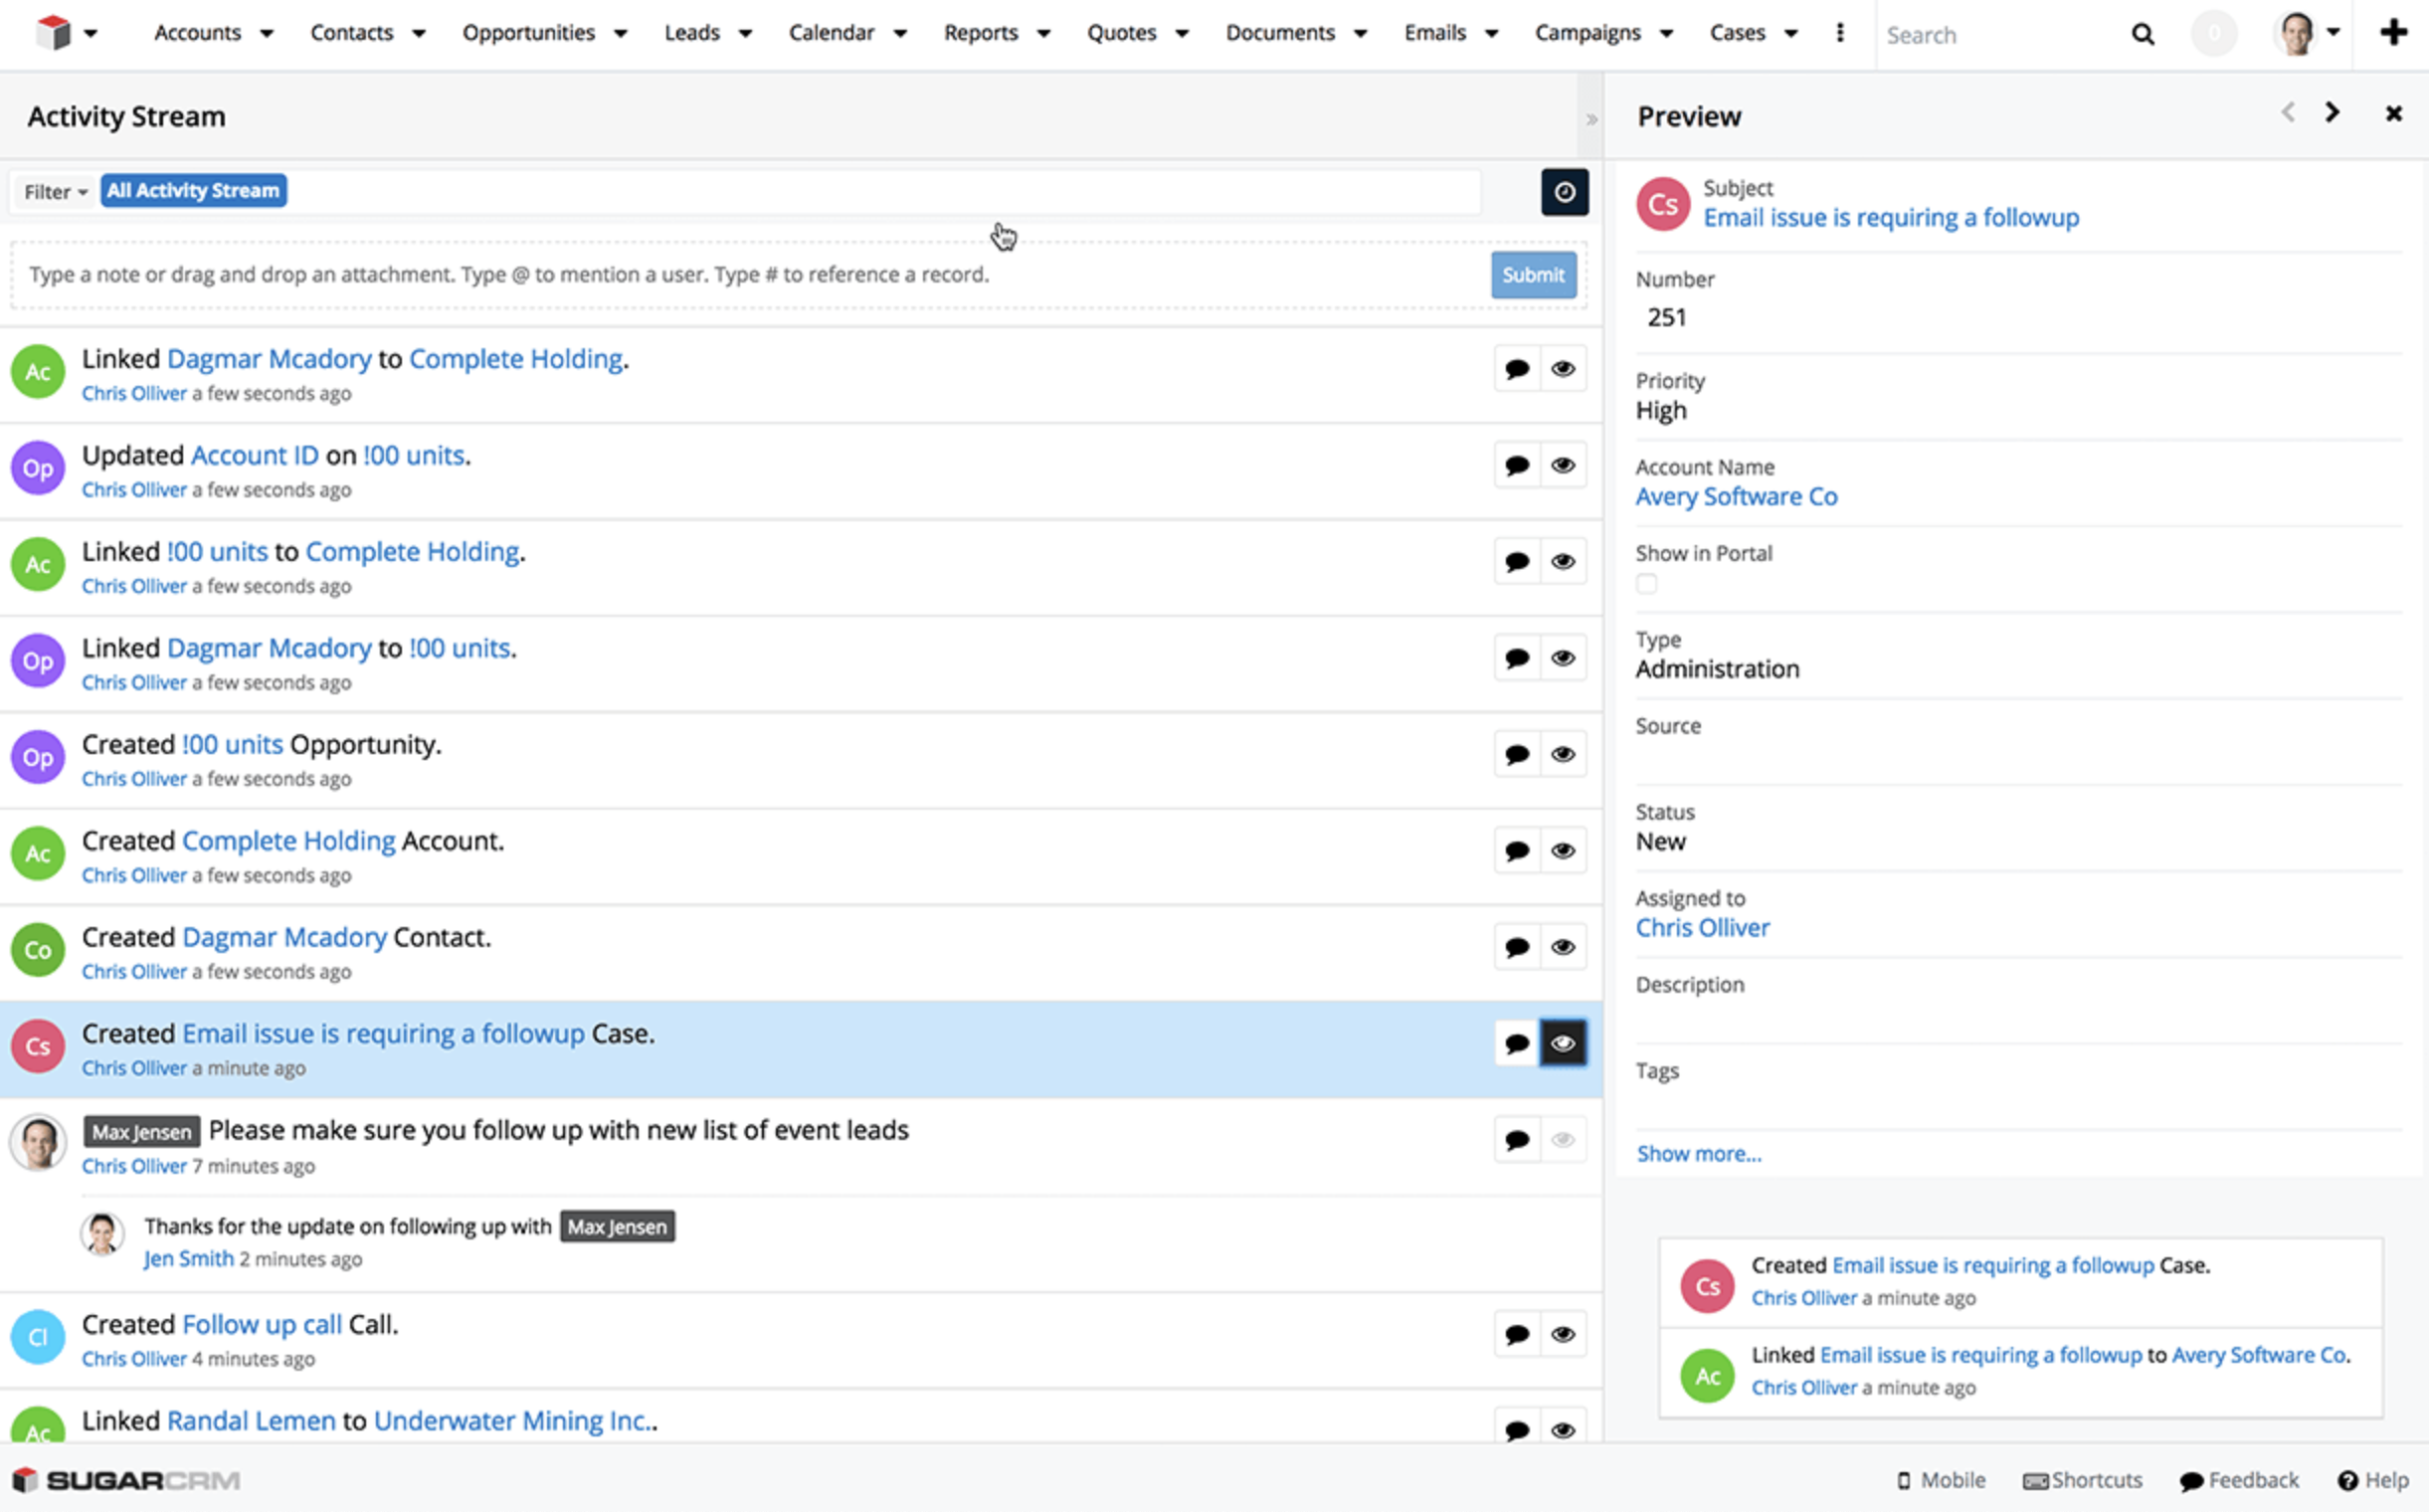Open the Filter dropdown
This screenshot has width=2429, height=1512.
pyautogui.click(x=55, y=192)
